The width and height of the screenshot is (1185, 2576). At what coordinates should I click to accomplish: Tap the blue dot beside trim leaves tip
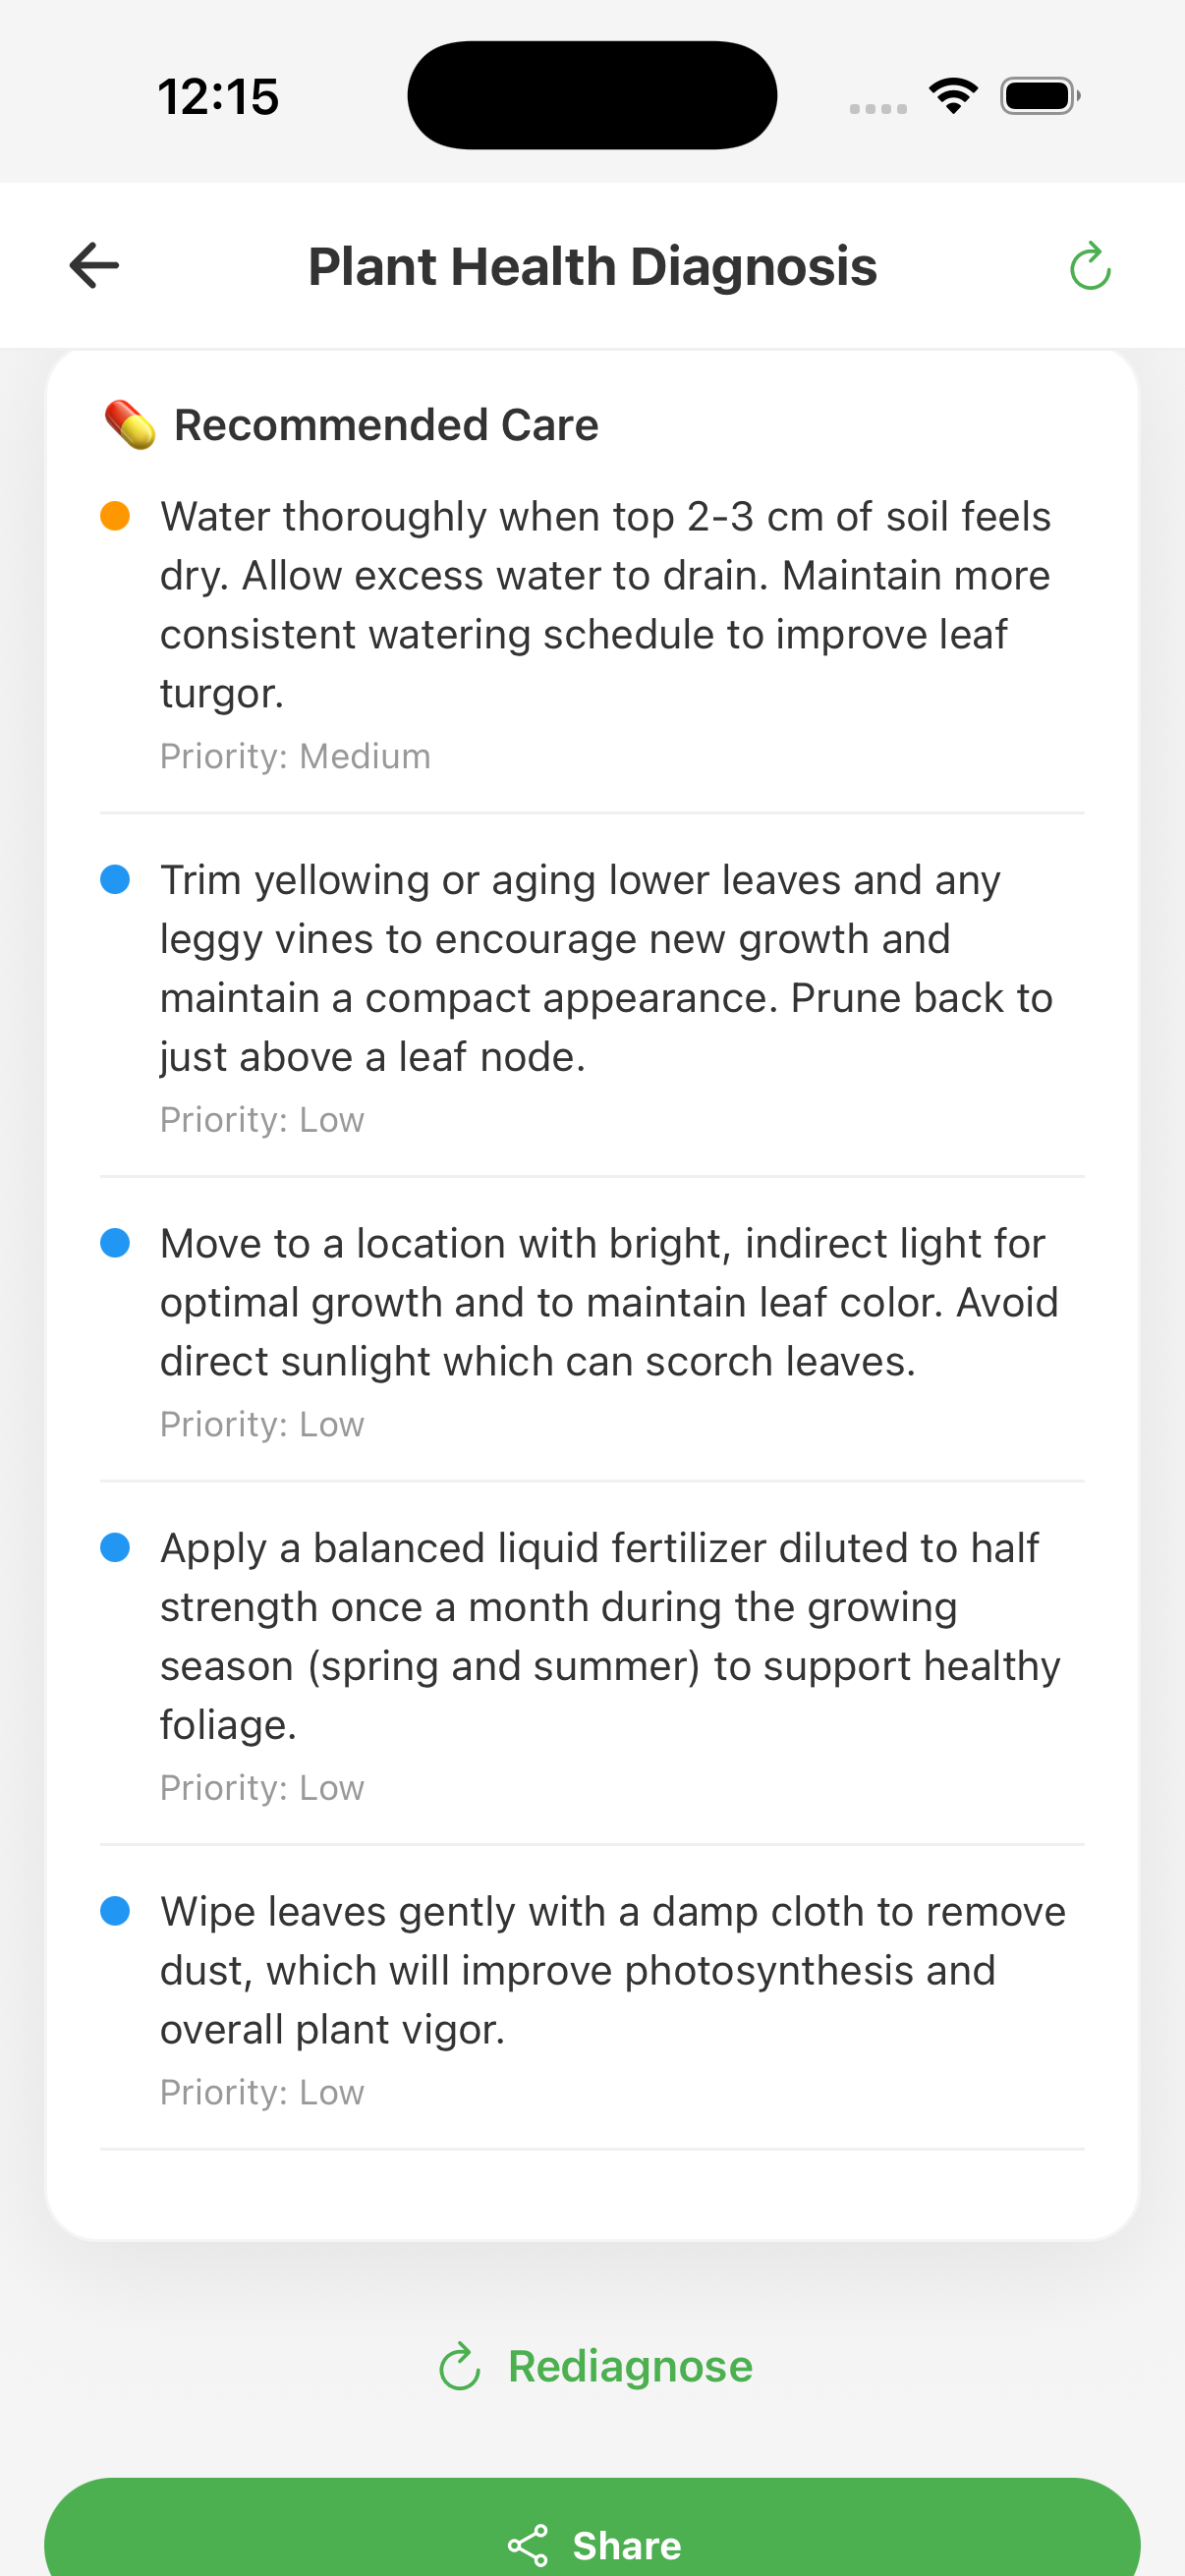(115, 879)
